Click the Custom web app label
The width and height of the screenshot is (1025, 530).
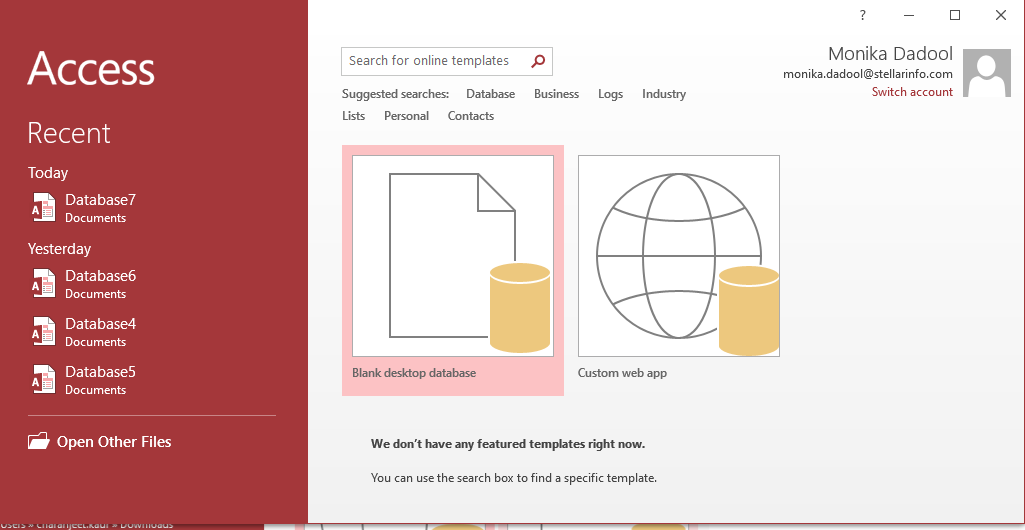622,373
